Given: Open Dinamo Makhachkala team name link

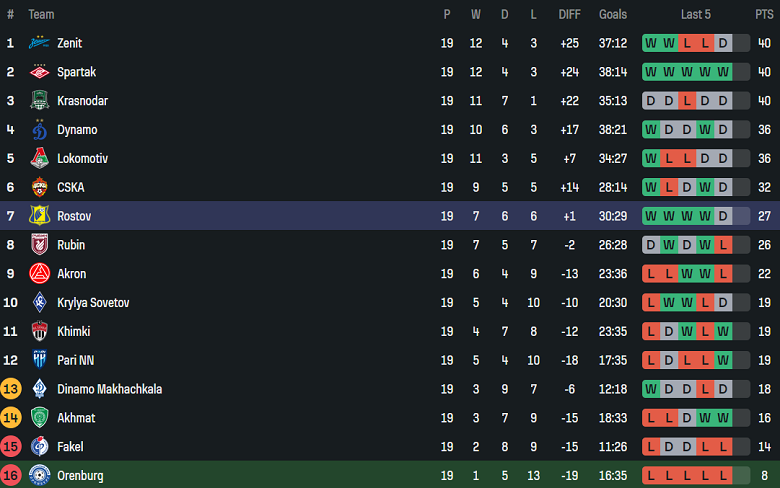Looking at the screenshot, I should point(109,389).
